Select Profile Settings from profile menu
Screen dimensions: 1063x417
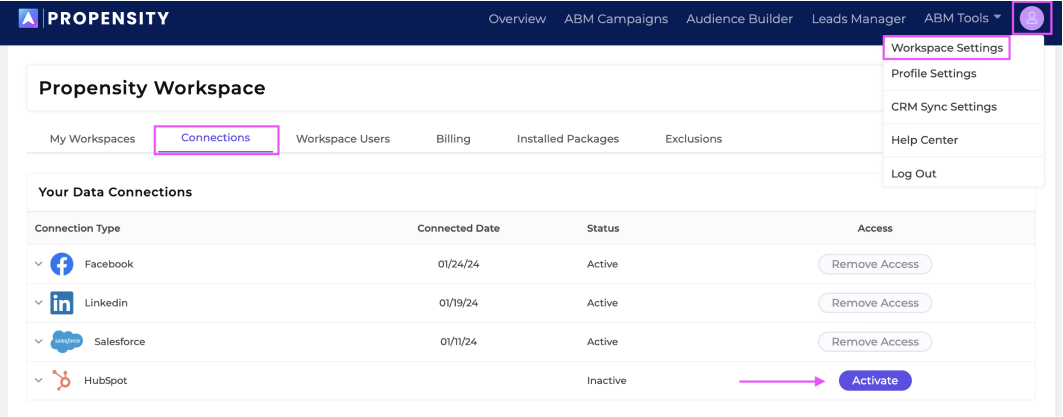point(934,73)
